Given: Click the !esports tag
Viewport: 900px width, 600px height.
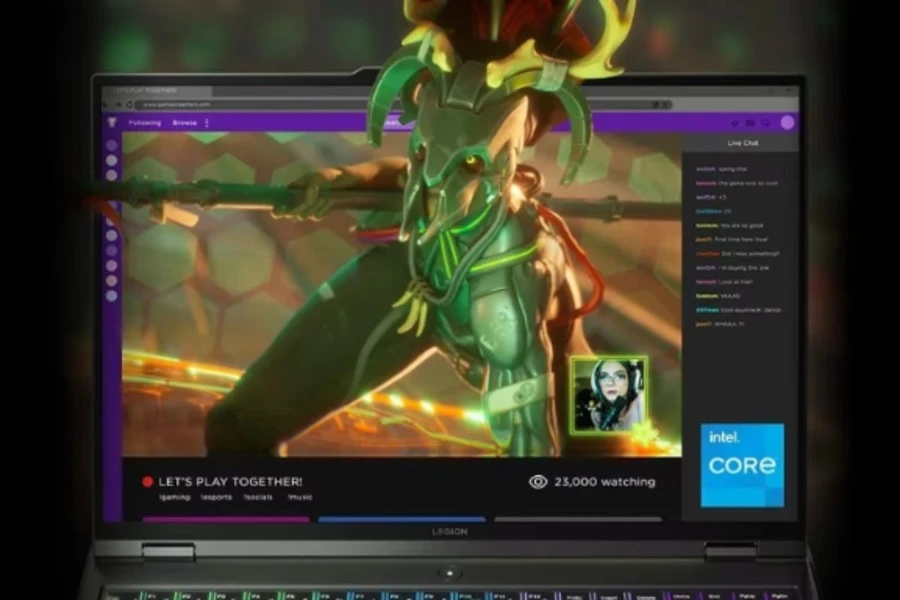Looking at the screenshot, I should (216, 497).
